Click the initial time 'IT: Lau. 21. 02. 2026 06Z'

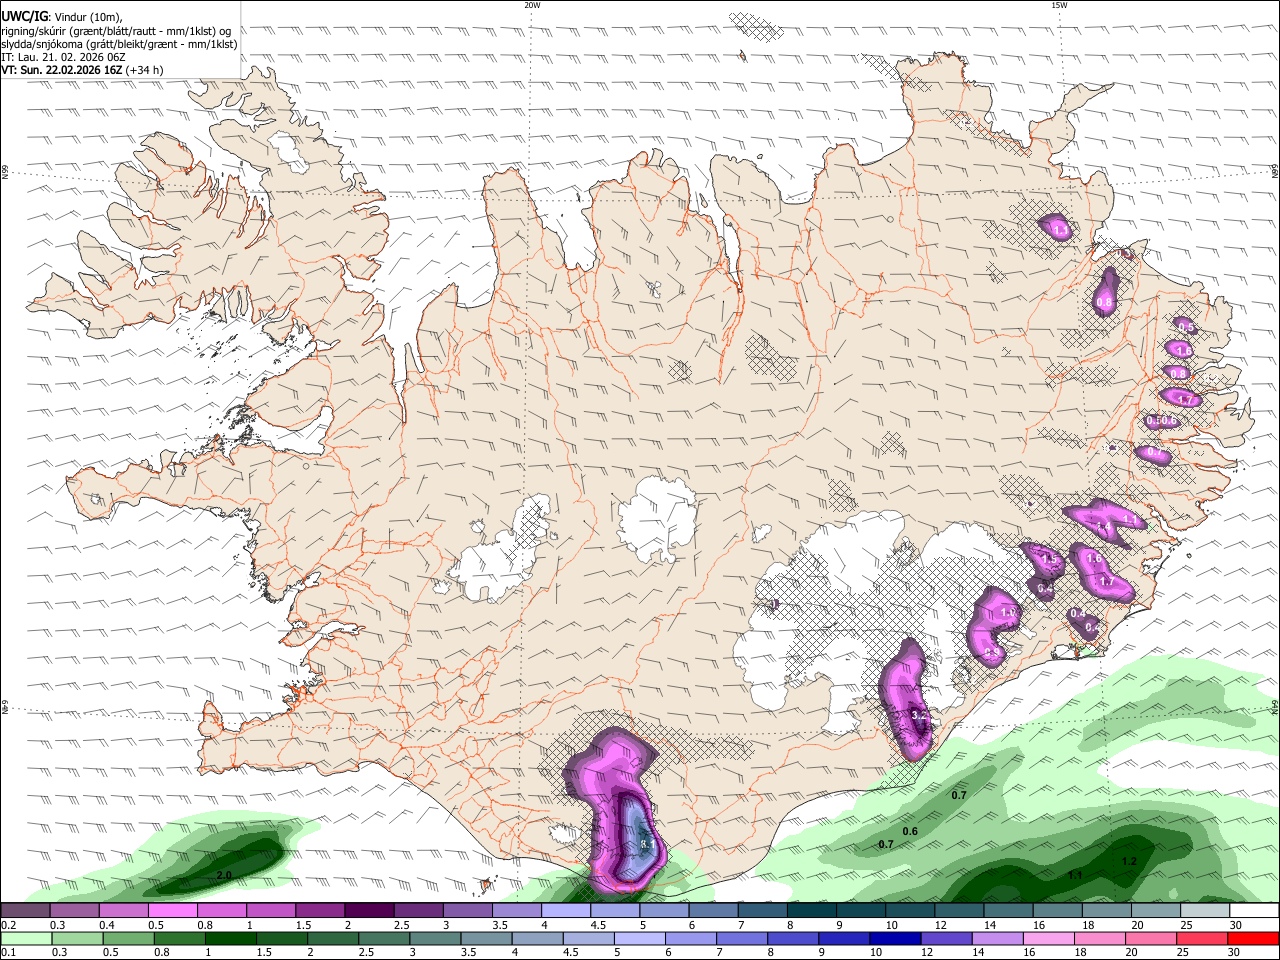(63, 57)
